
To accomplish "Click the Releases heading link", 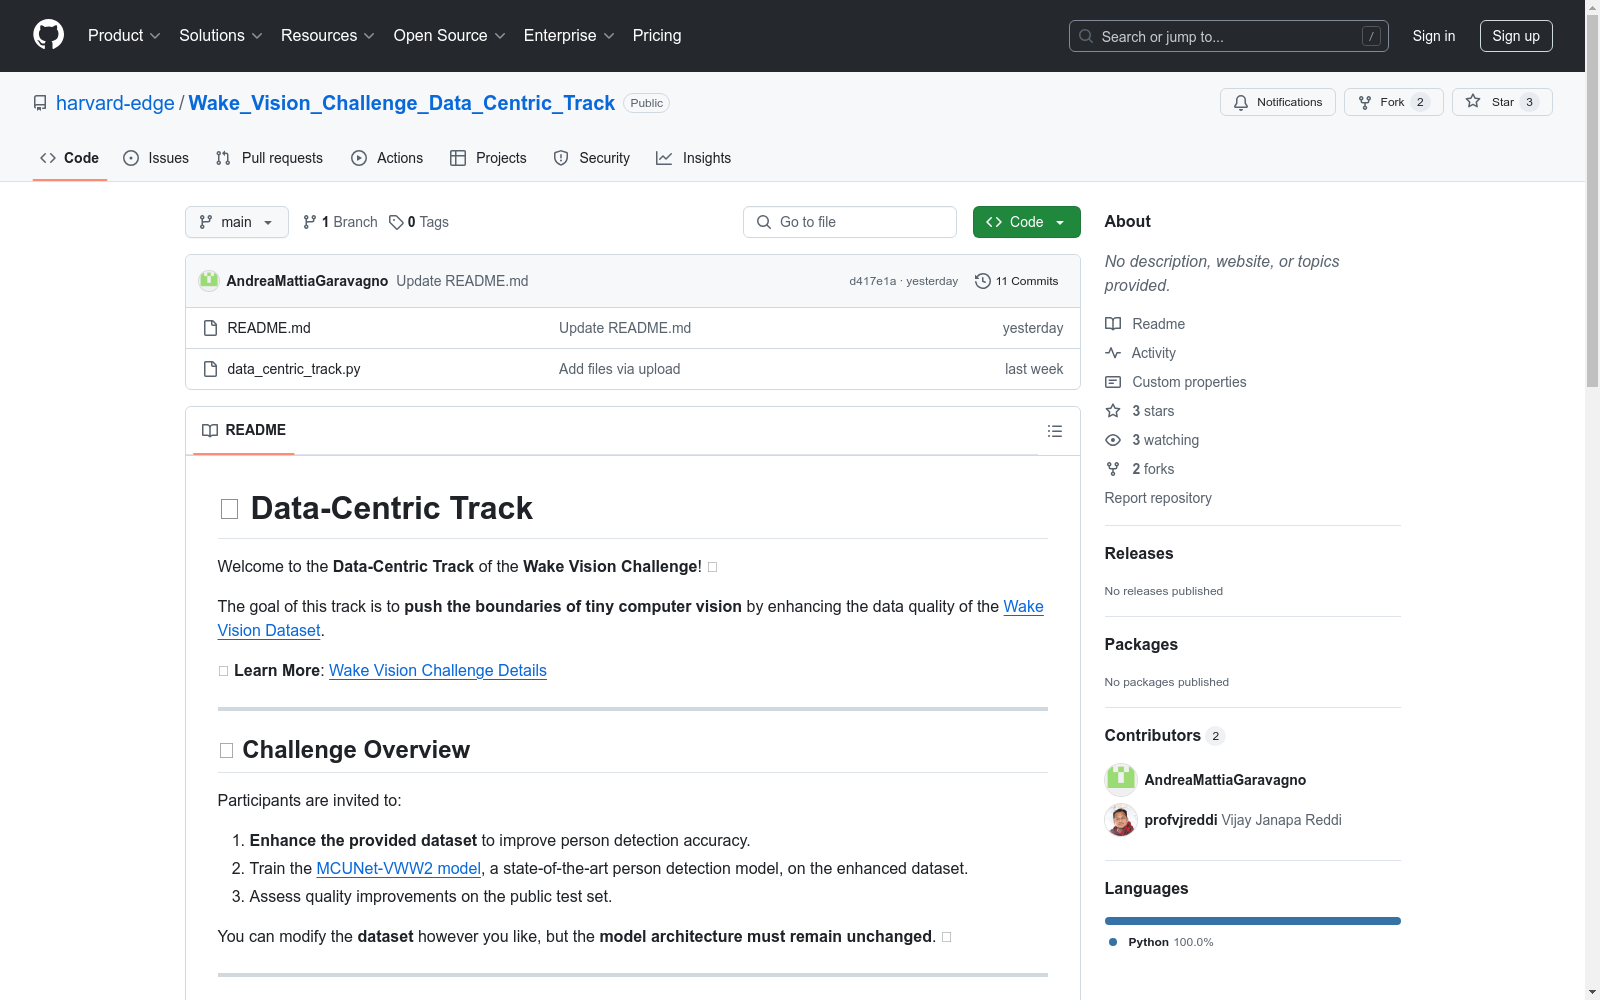I will tap(1139, 553).
